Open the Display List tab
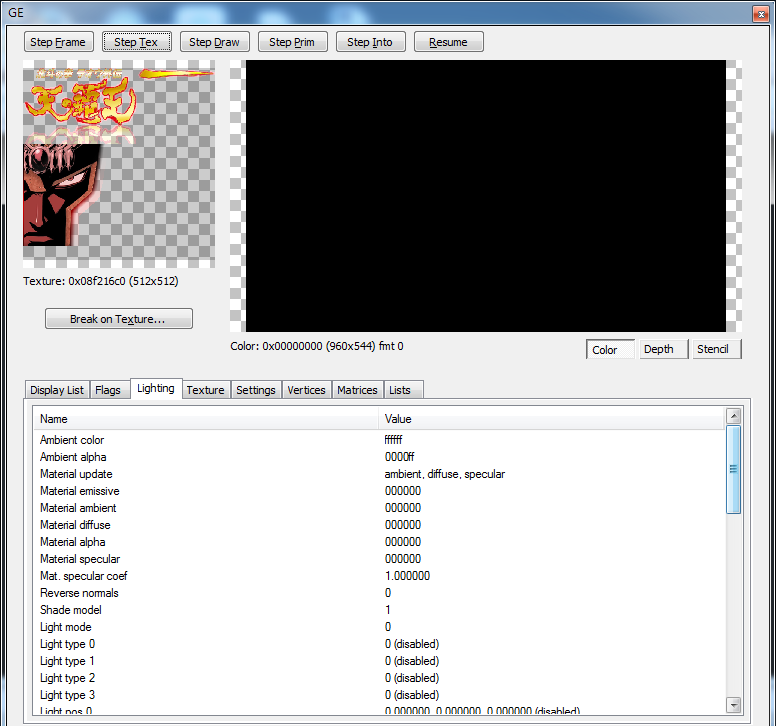 57,390
